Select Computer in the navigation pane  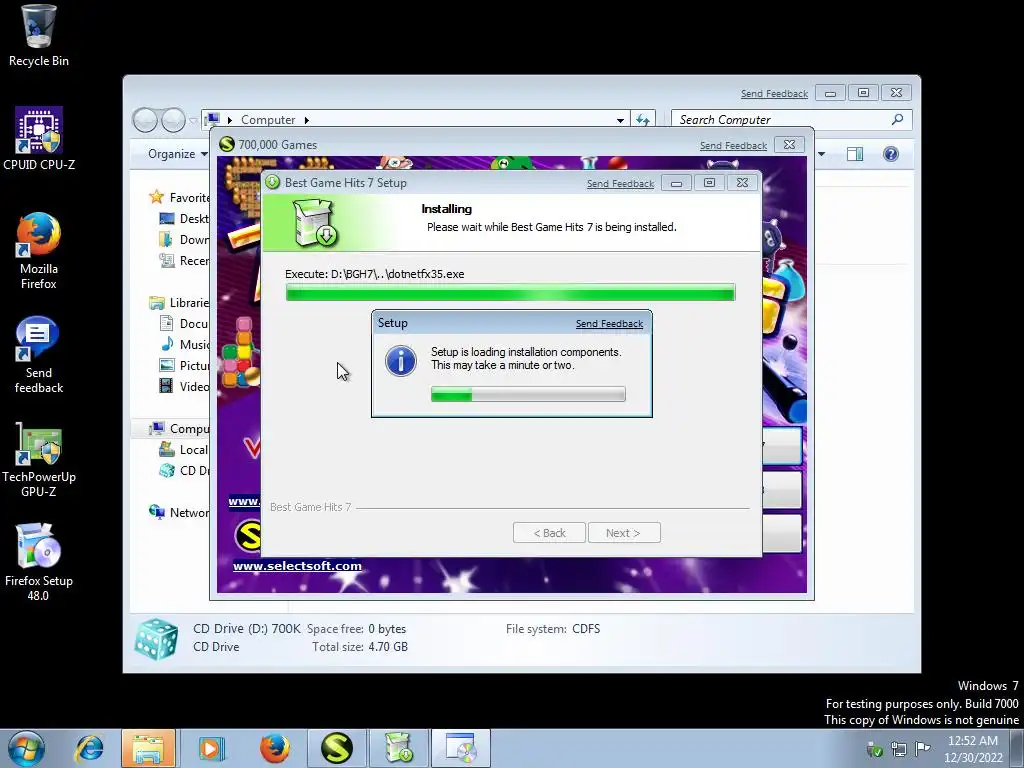tap(180, 428)
